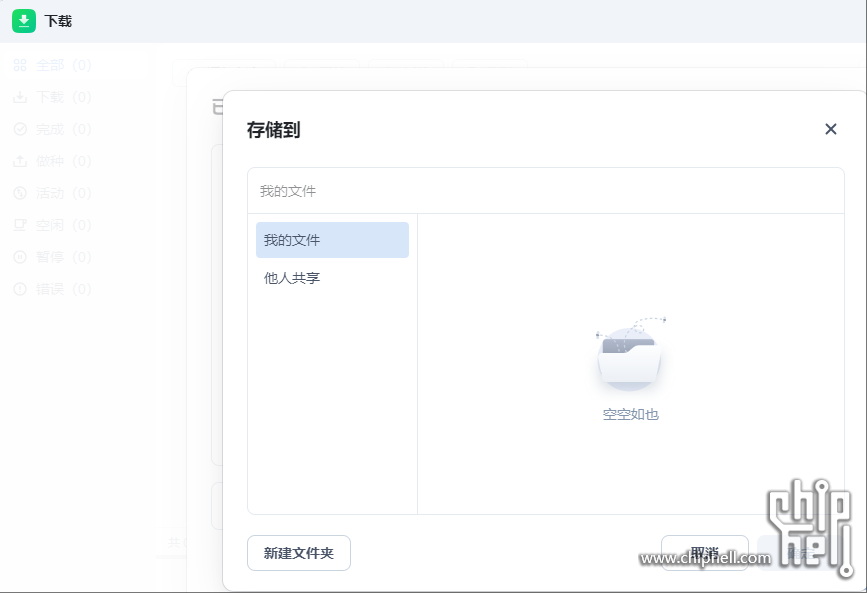Open the 错误 (0) sidebar category
Screen dimensions: 867x593
coord(53,289)
